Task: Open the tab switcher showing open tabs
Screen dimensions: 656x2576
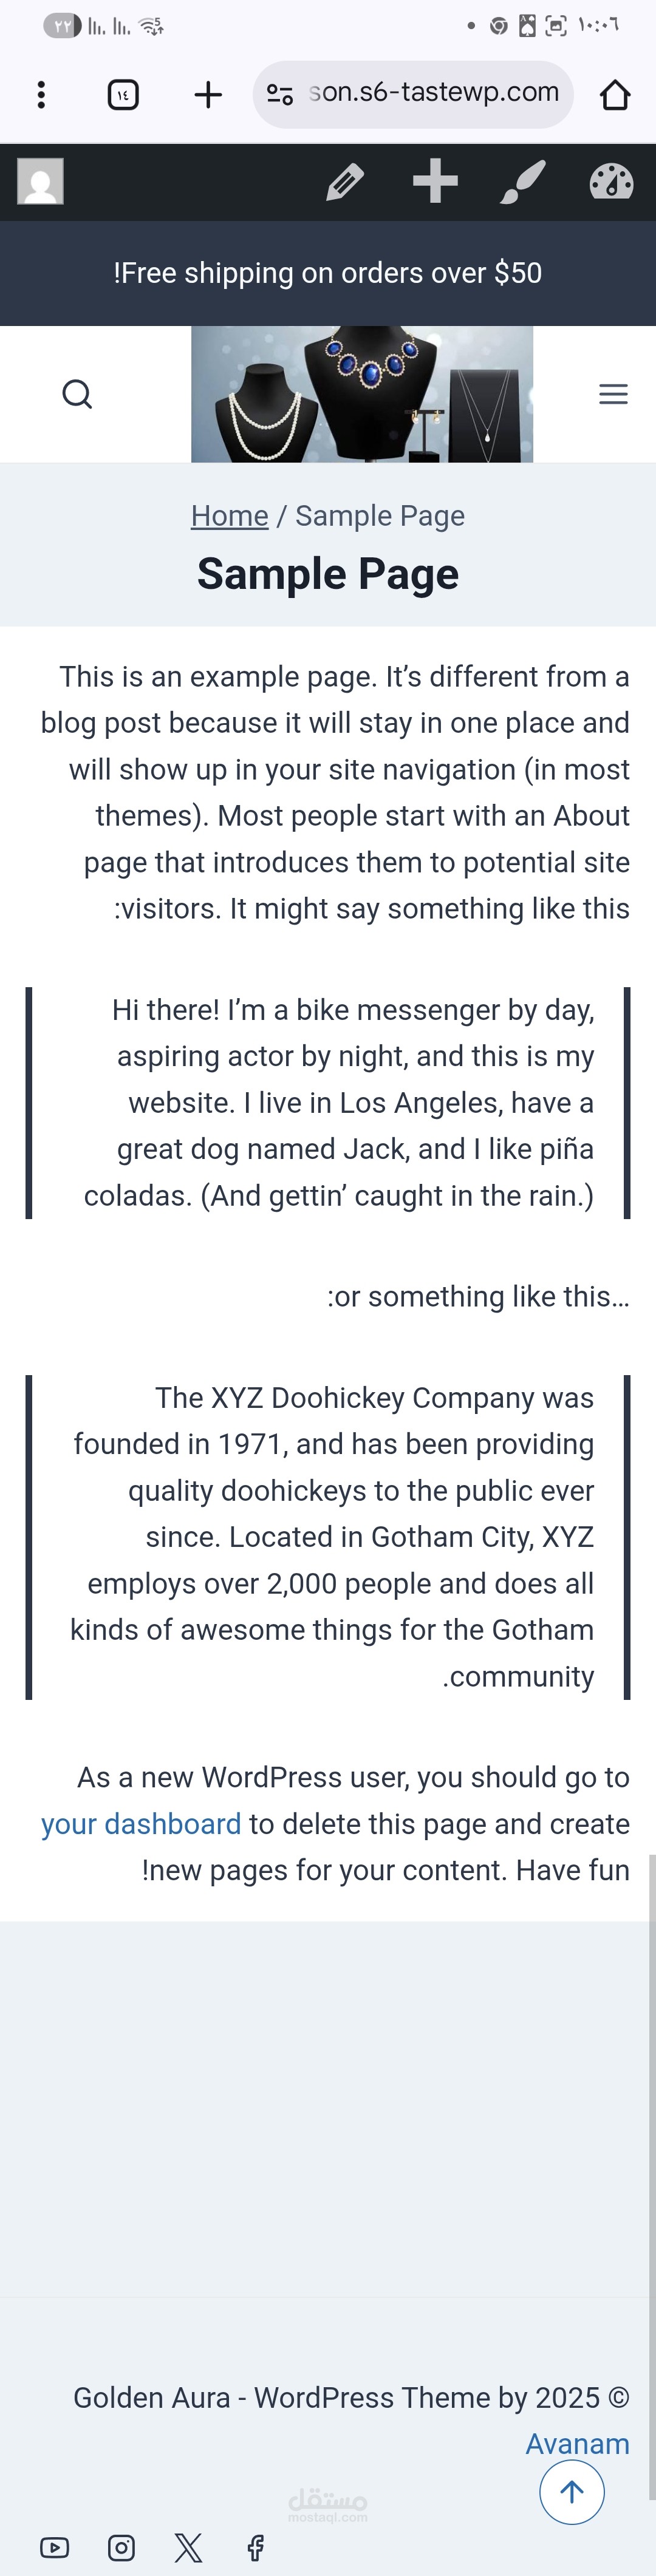Action: (x=123, y=95)
